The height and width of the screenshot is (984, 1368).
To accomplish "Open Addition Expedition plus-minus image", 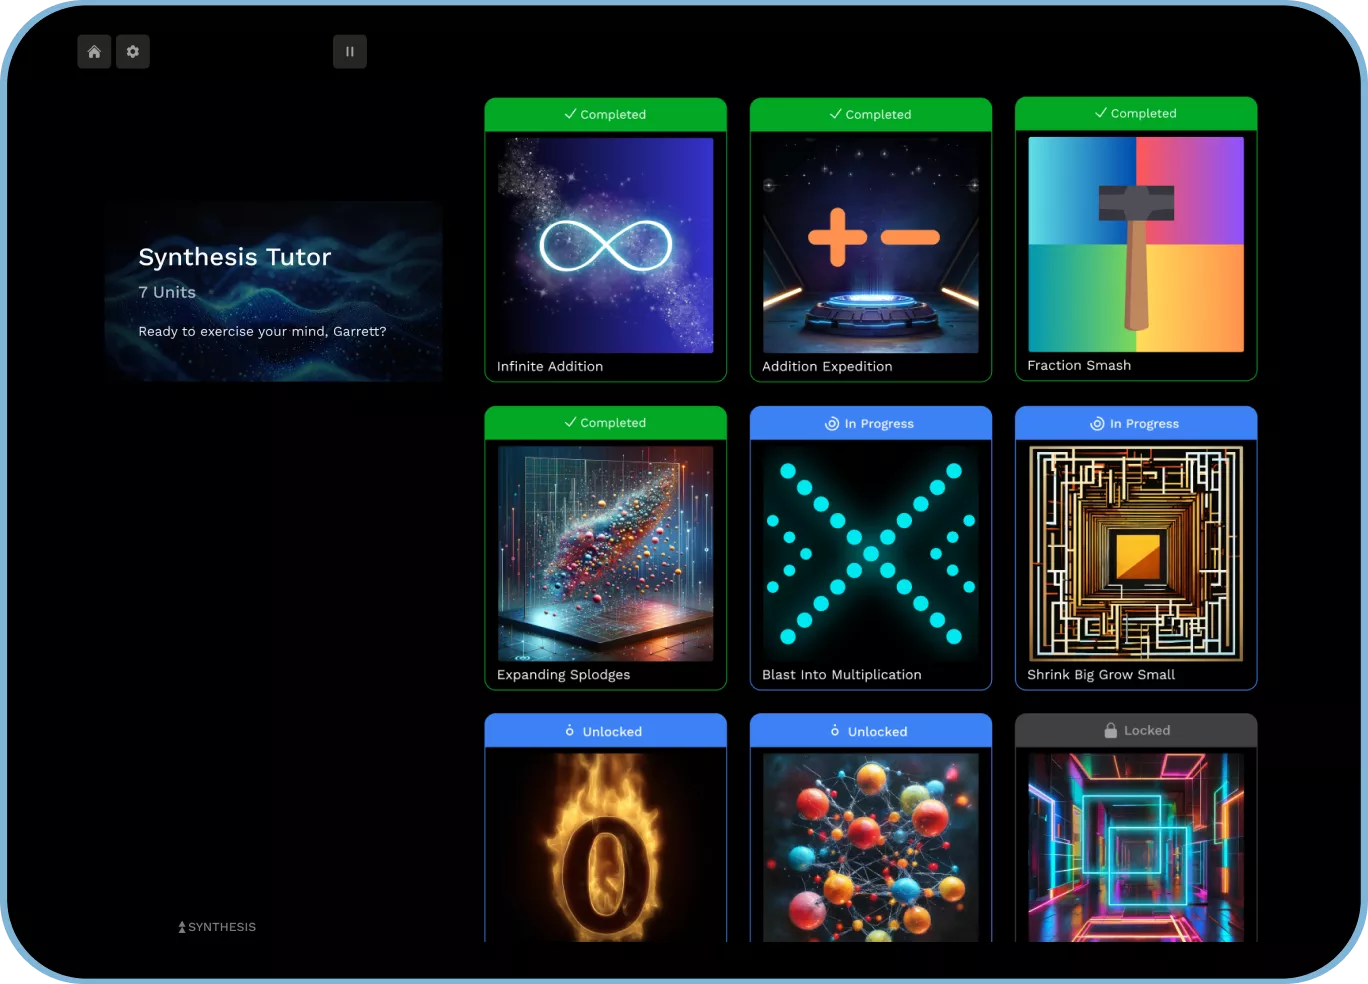I will 871,245.
